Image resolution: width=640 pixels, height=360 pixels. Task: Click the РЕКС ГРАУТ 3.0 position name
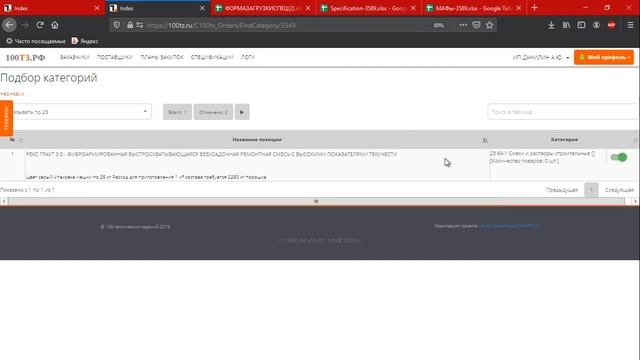click(x=211, y=154)
